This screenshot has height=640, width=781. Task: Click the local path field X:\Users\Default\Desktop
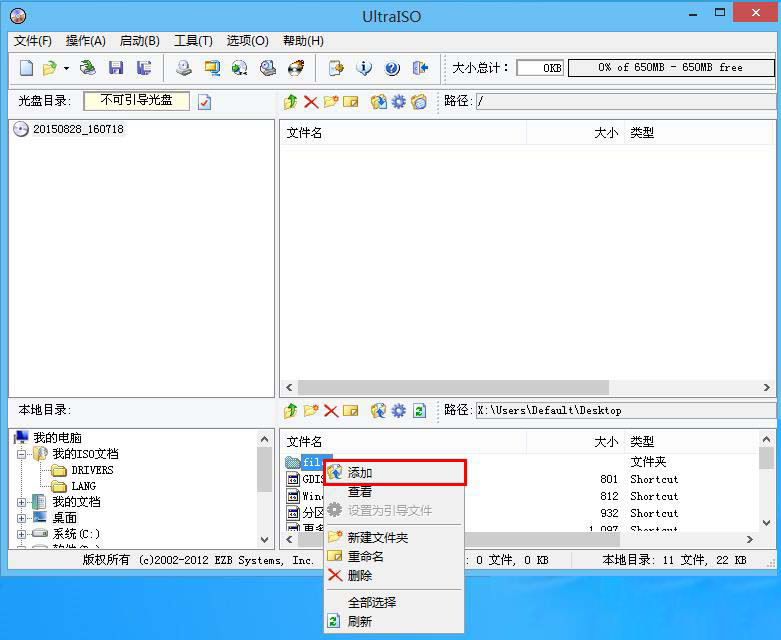tap(625, 411)
